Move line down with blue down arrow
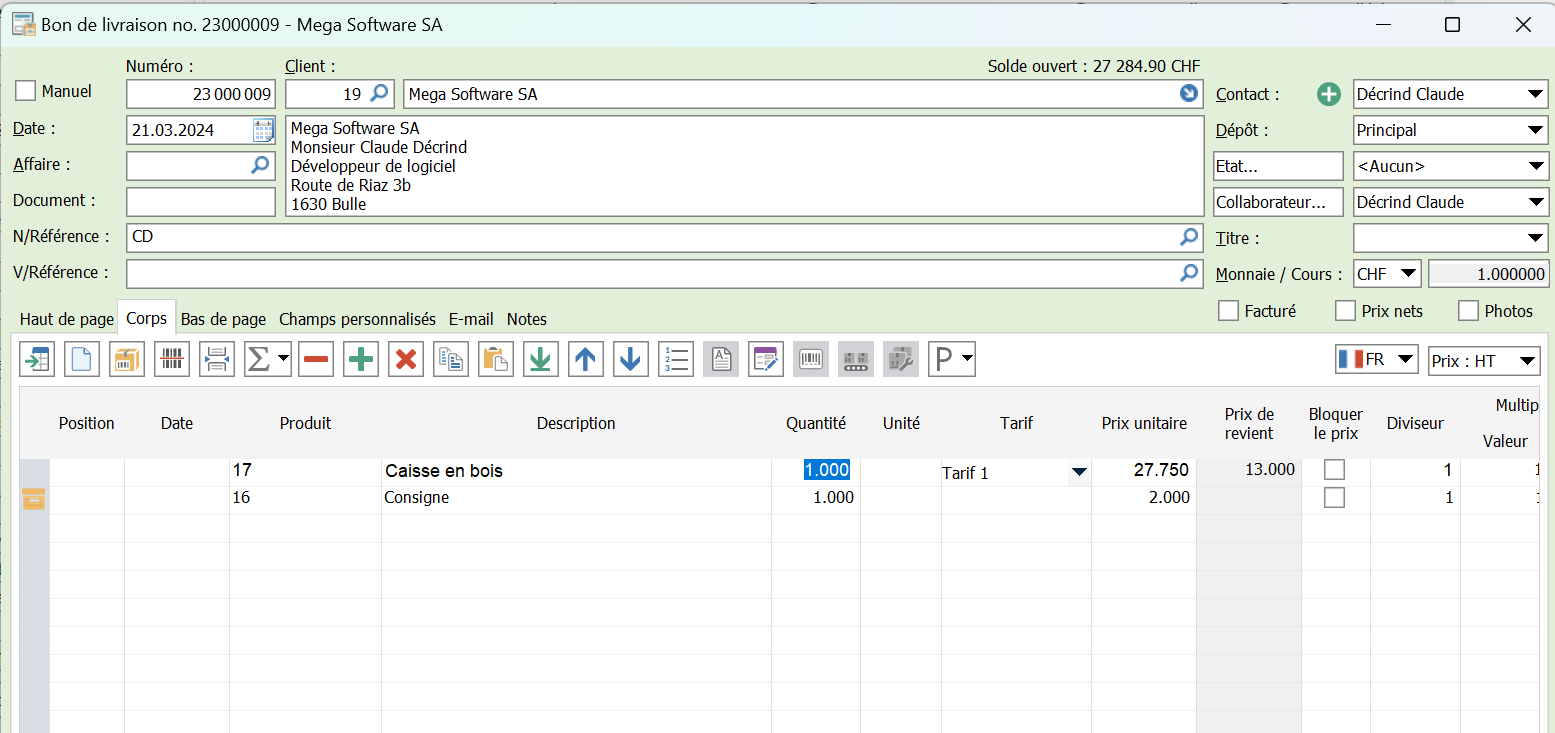Image resolution: width=1555 pixels, height=733 pixels. point(631,359)
